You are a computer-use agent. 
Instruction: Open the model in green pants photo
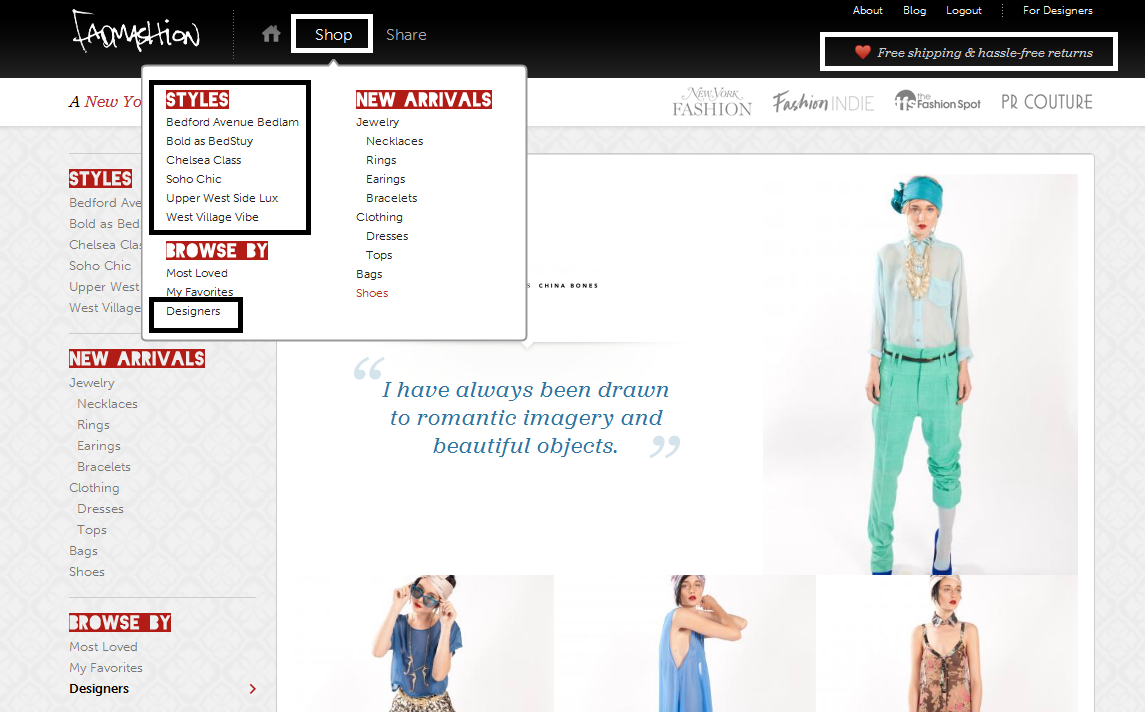point(920,374)
